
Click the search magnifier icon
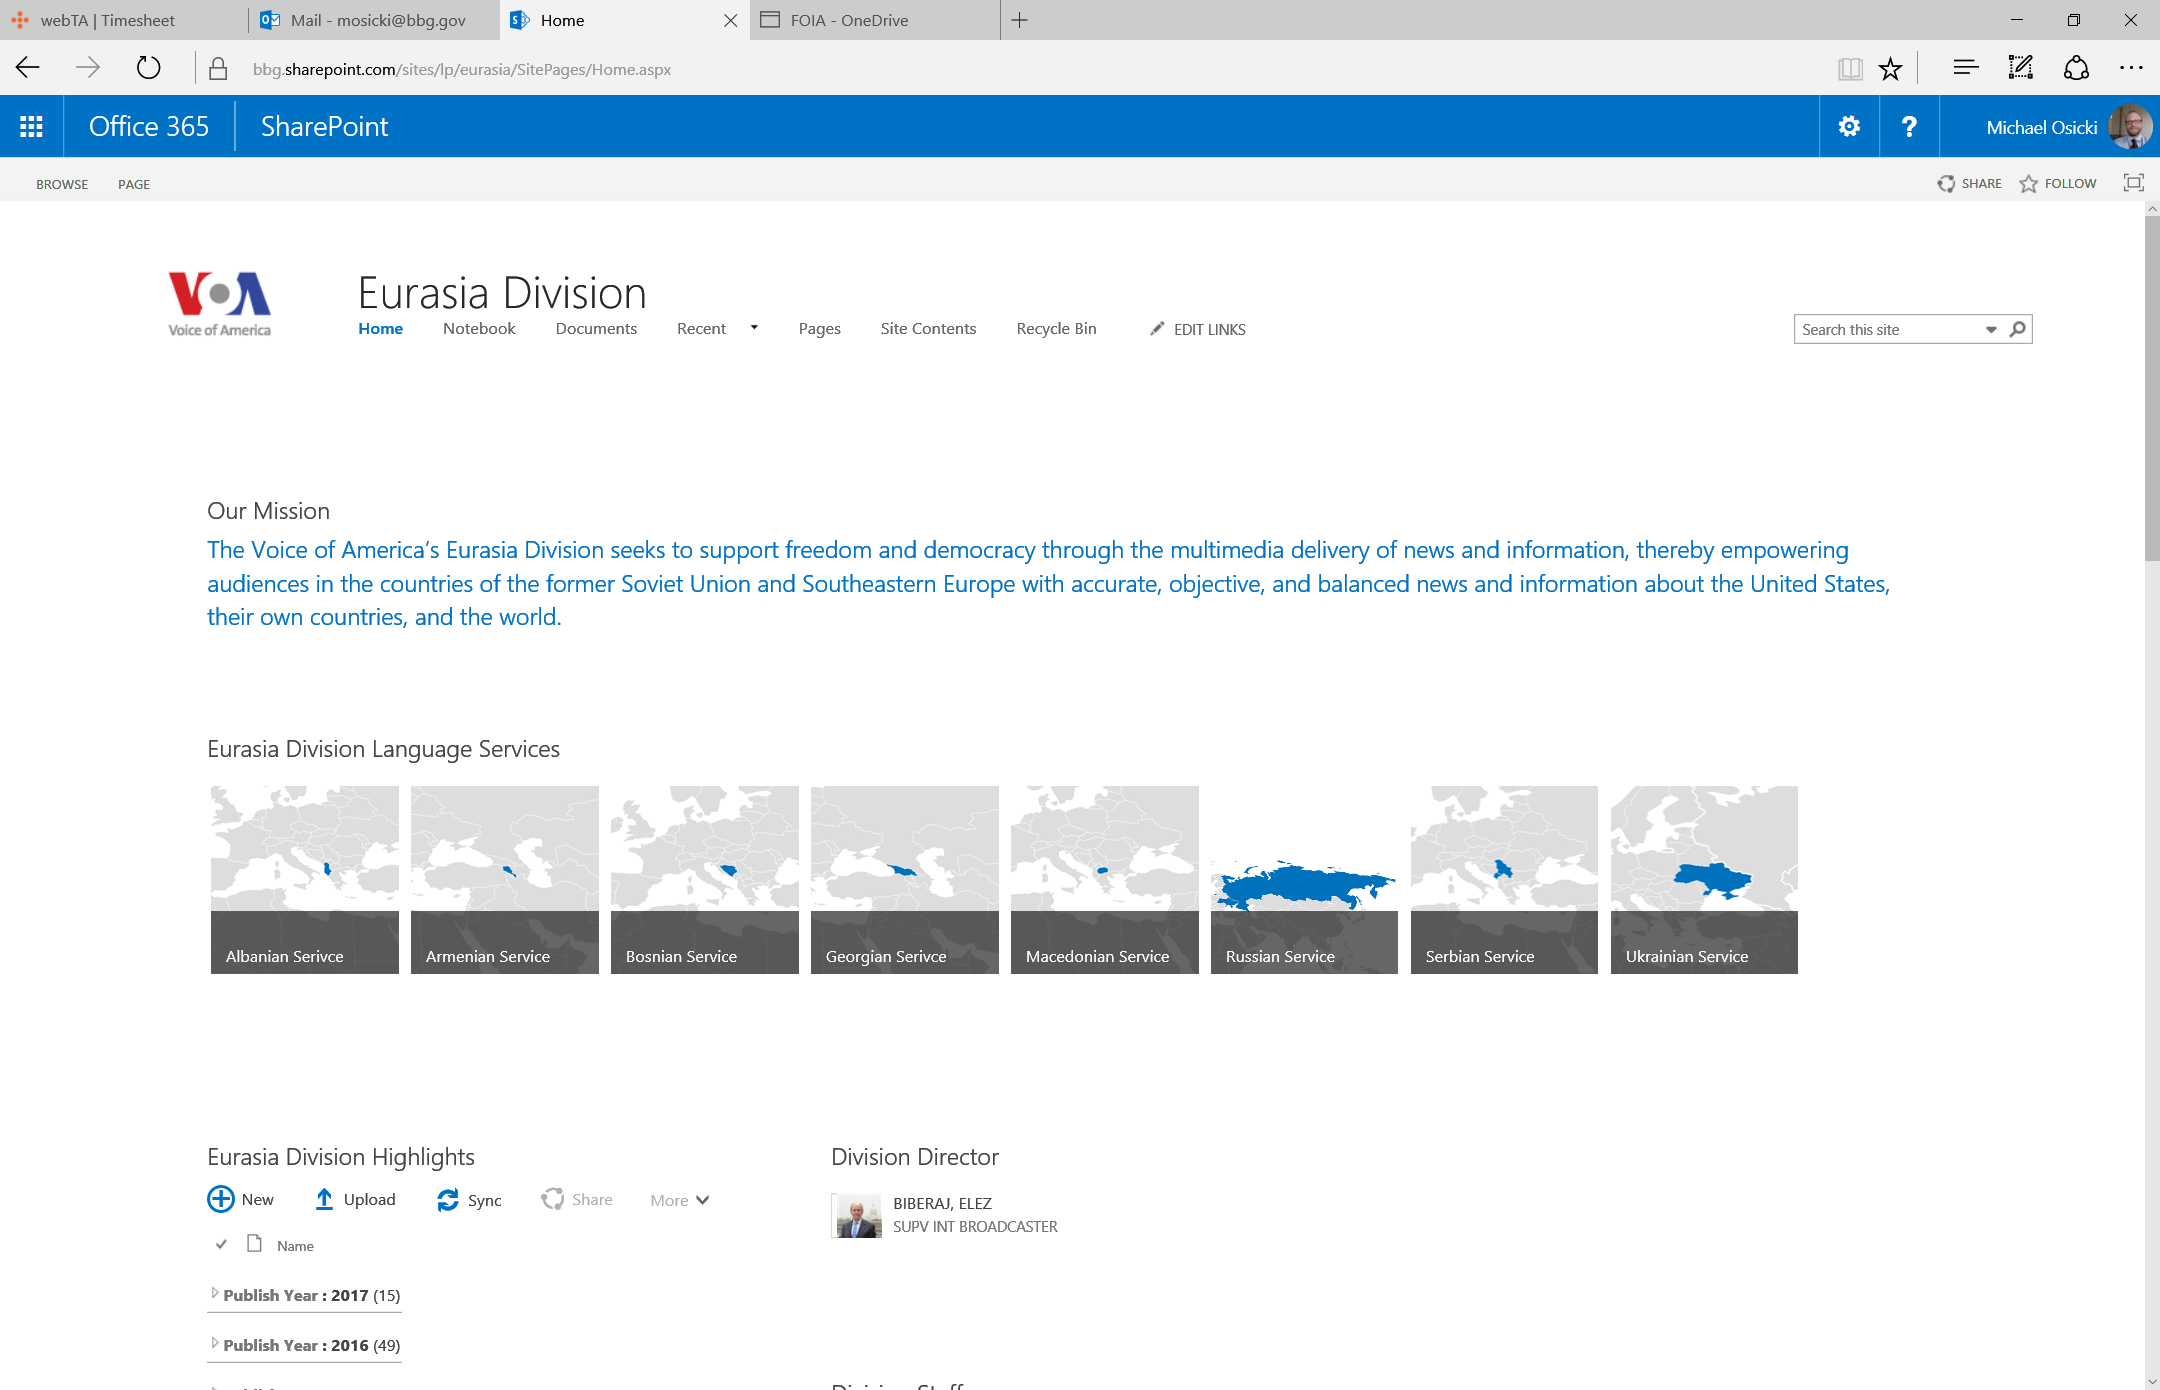(2018, 329)
